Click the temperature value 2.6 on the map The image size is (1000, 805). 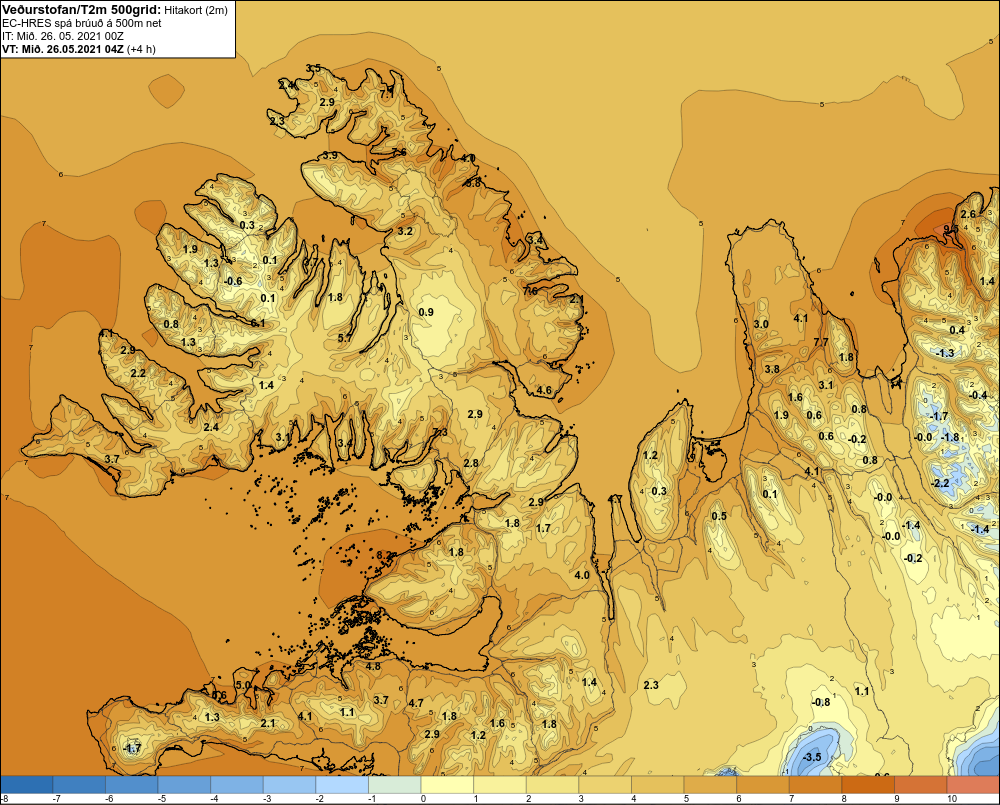click(x=968, y=214)
